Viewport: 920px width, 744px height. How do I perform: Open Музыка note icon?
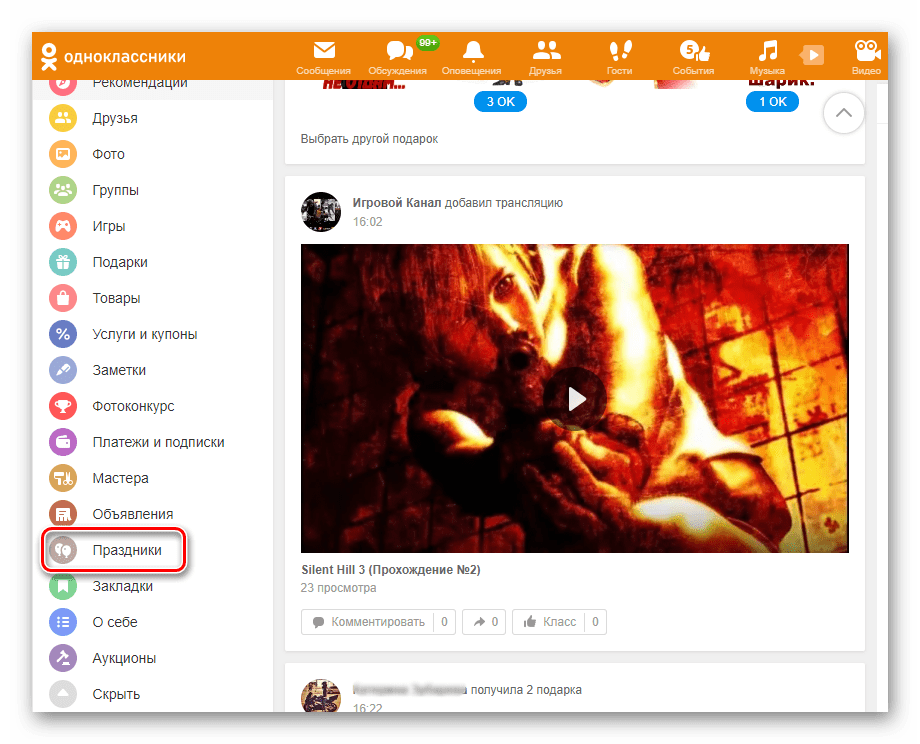[x=767, y=50]
